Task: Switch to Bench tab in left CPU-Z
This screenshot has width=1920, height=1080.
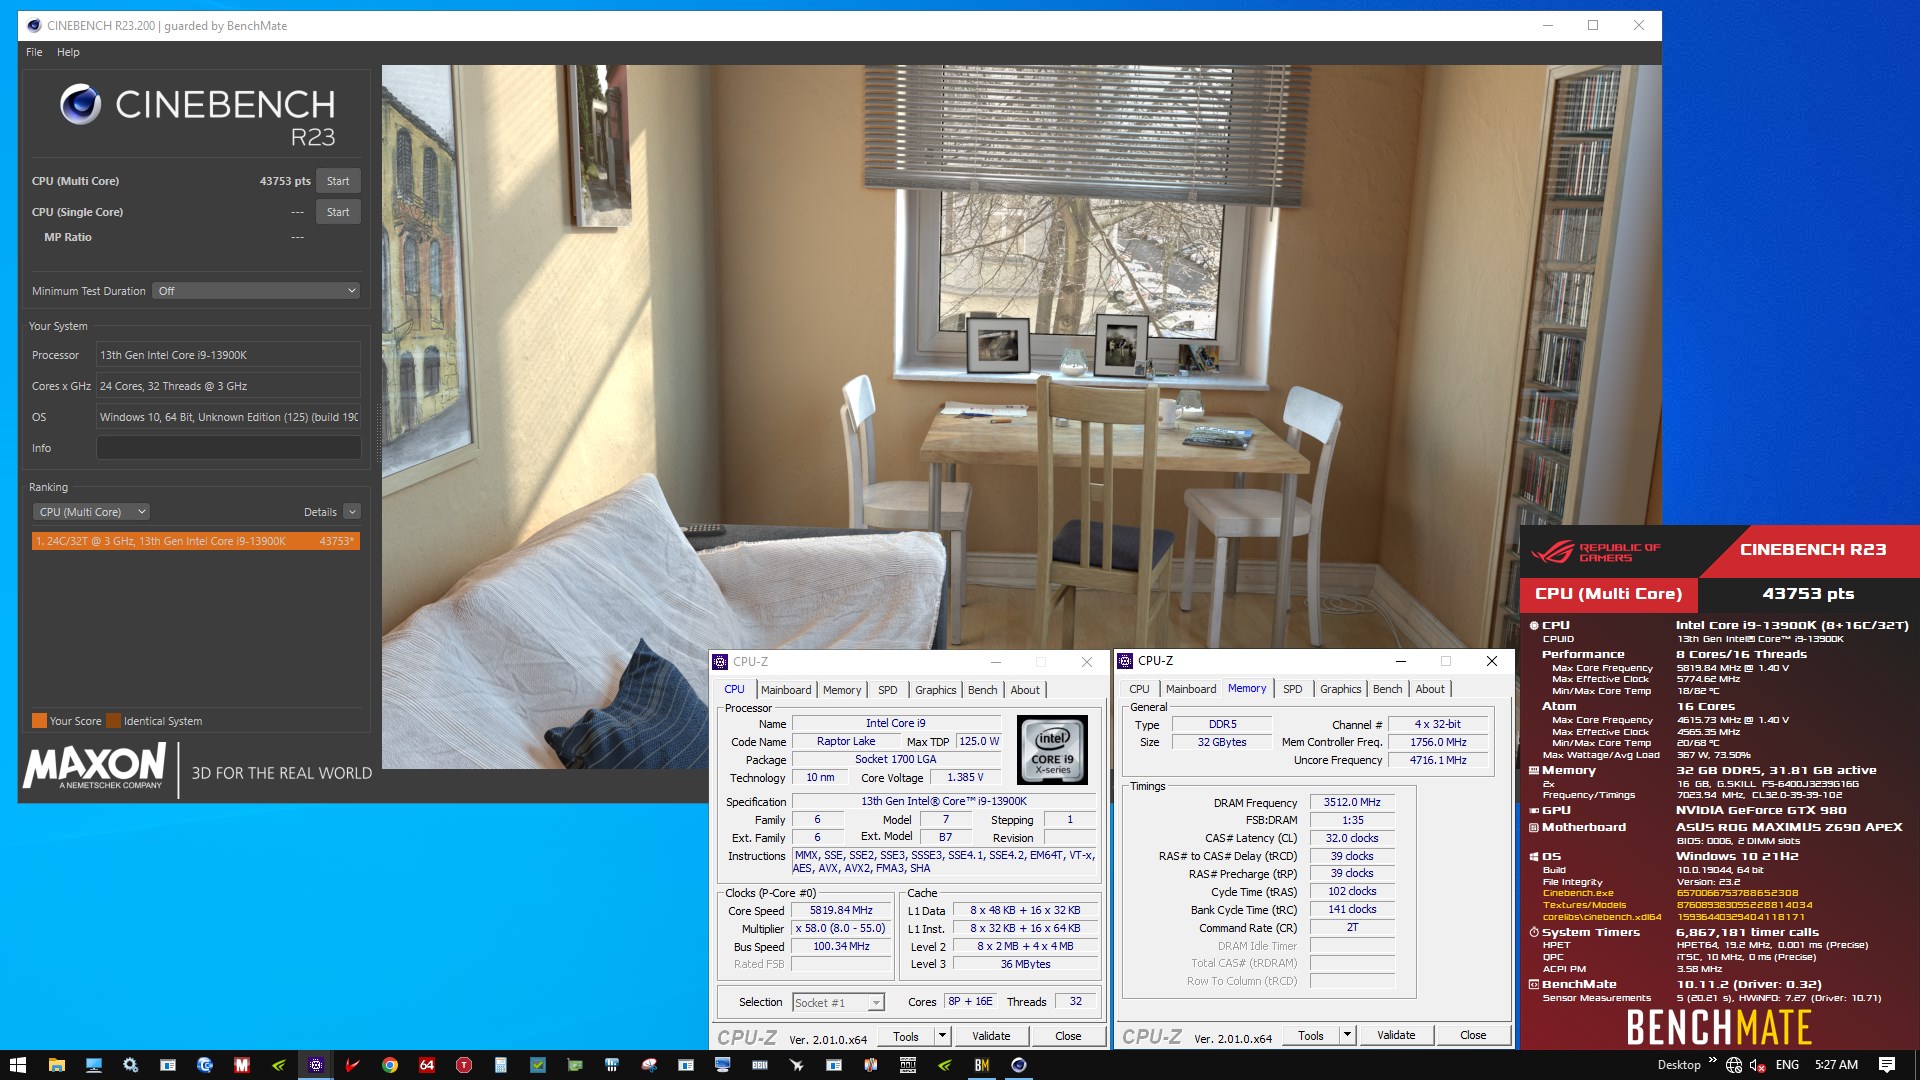Action: pyautogui.click(x=983, y=690)
